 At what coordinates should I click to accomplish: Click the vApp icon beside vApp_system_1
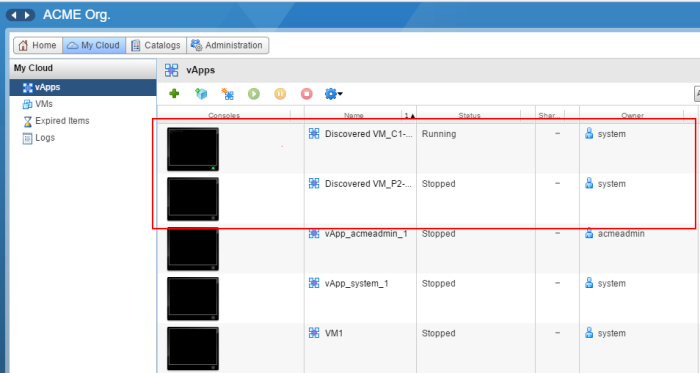click(x=314, y=283)
